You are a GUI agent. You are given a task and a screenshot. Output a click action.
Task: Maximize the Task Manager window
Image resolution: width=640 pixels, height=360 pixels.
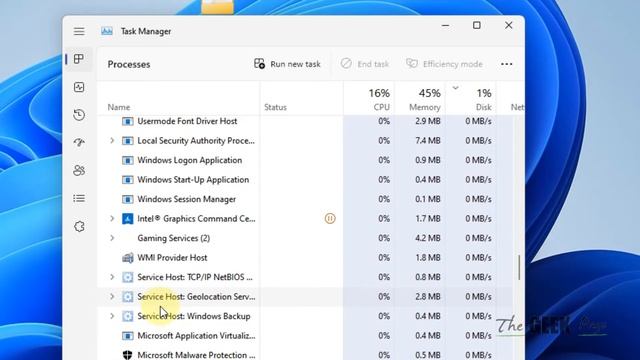pyautogui.click(x=476, y=25)
